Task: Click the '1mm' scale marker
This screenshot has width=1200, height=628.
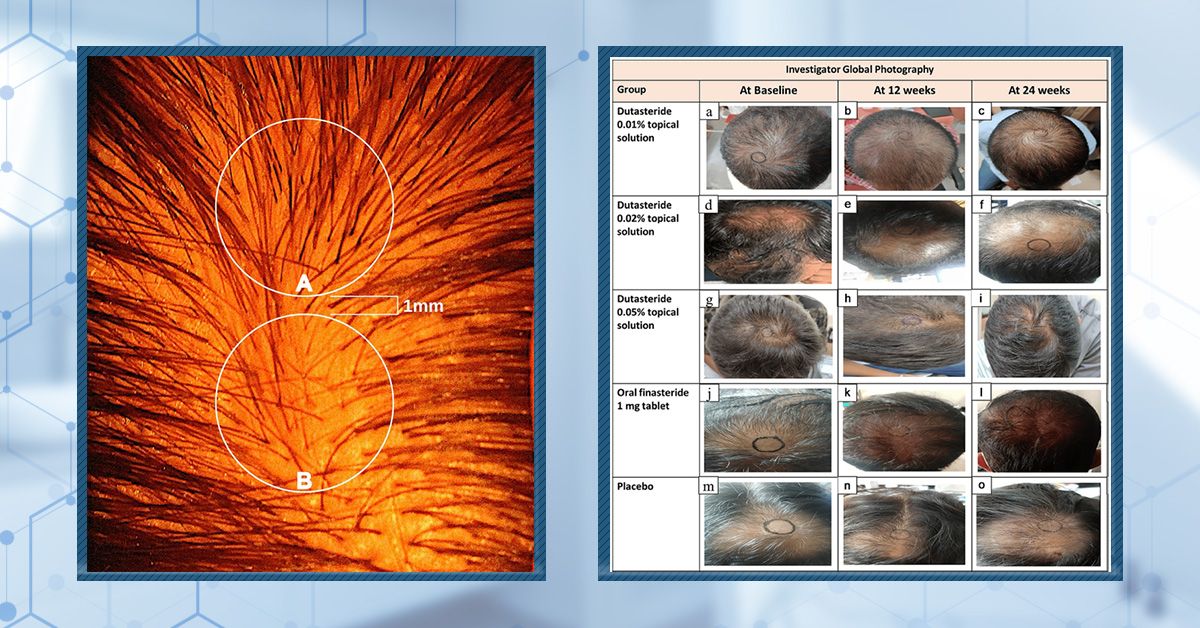Action: coord(422,306)
